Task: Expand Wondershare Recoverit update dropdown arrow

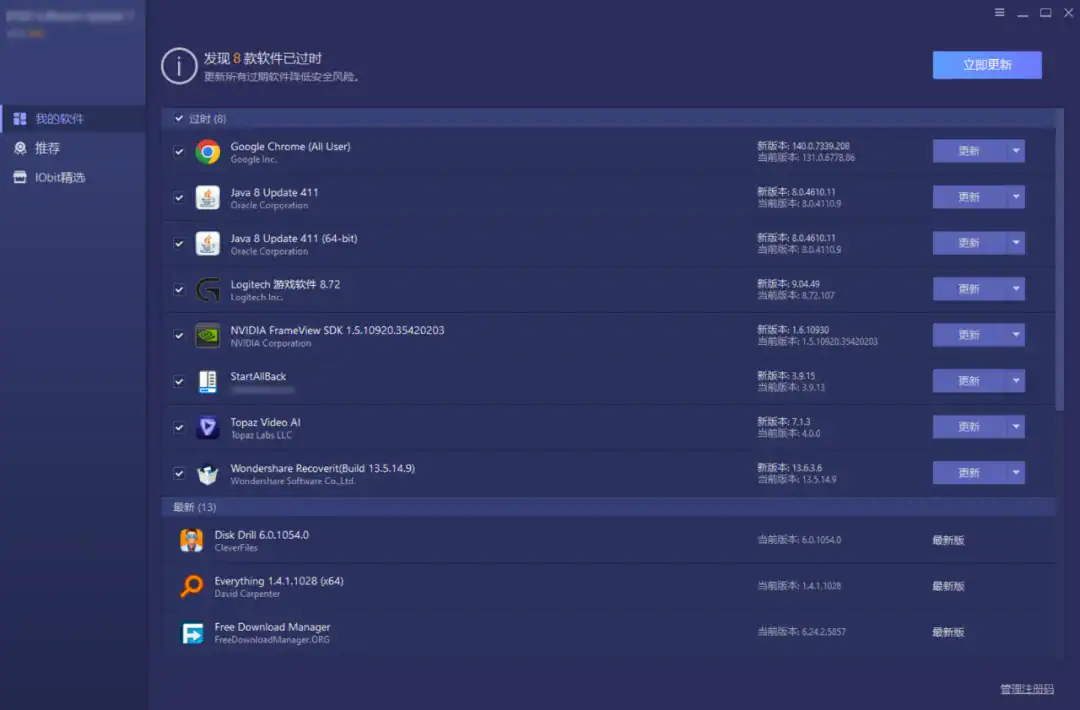Action: [1016, 472]
